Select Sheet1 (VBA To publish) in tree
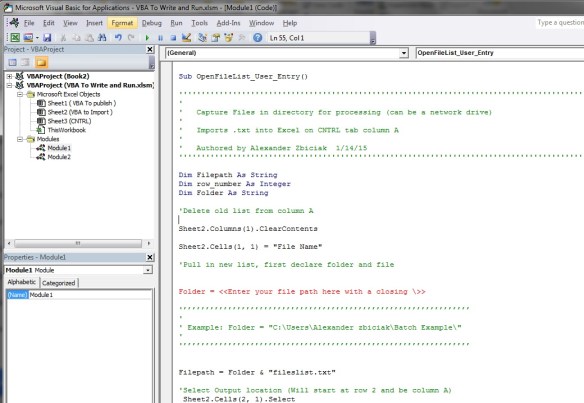 [82, 103]
